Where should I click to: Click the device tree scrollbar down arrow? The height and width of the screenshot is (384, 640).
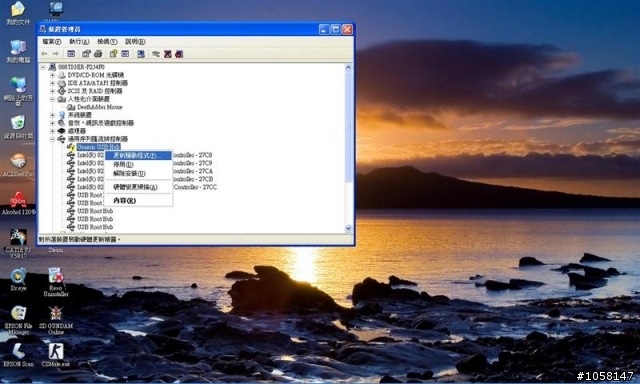click(x=349, y=229)
